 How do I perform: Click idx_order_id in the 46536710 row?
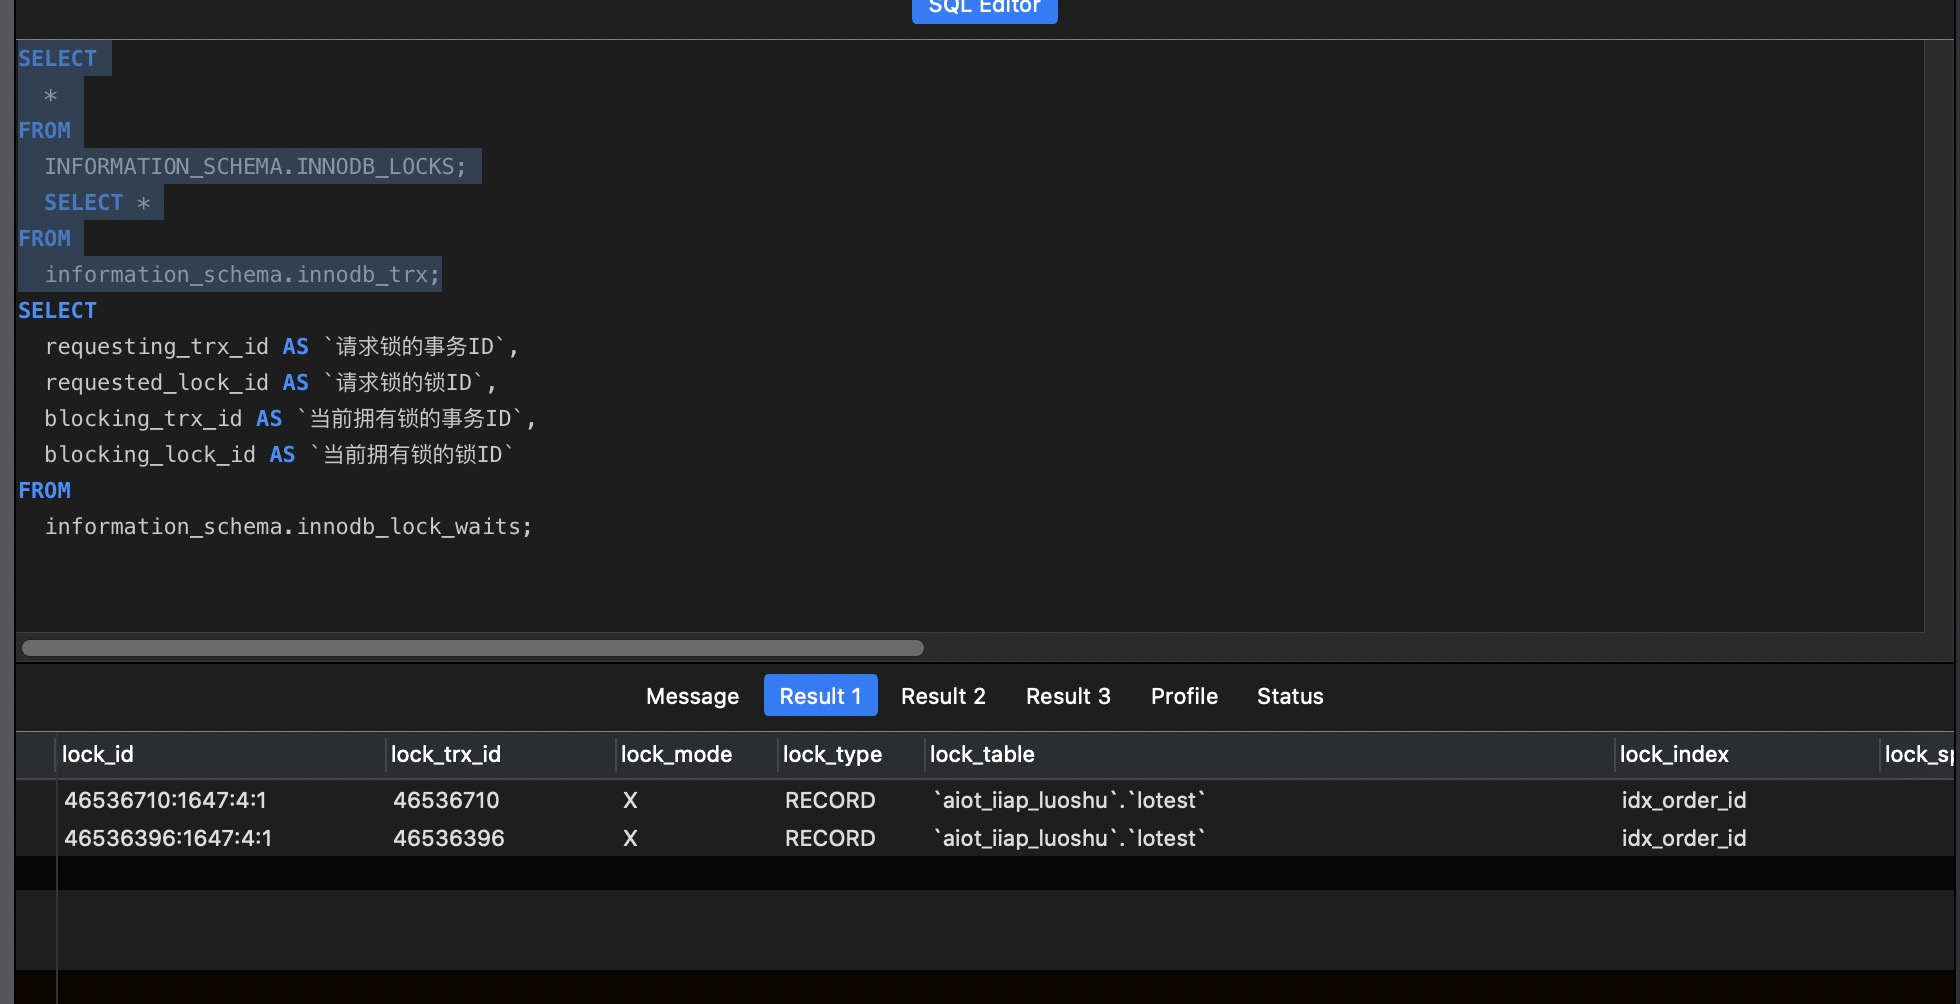coord(1684,800)
